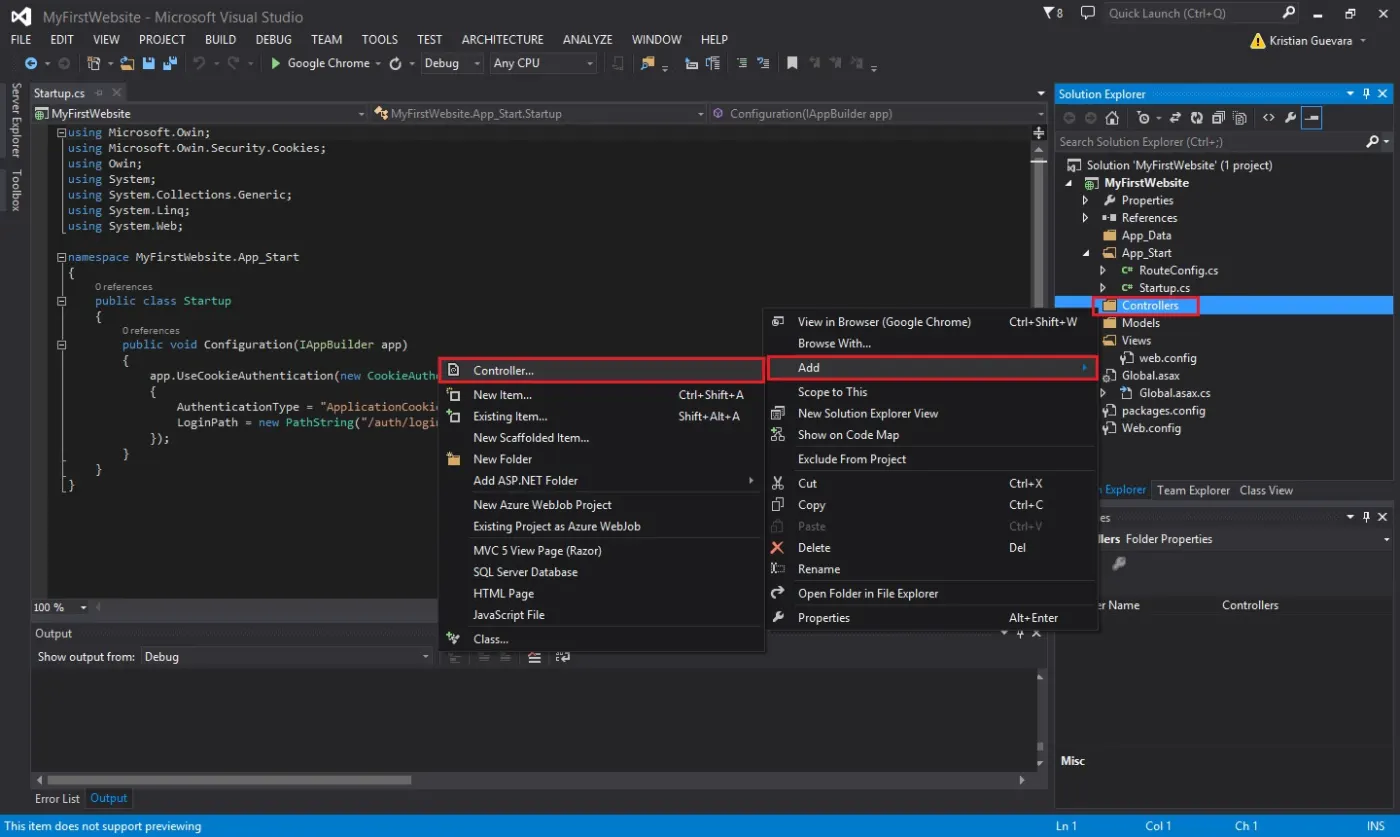Image resolution: width=1400 pixels, height=837 pixels.
Task: Click the Search Solution Explorer field
Action: pyautogui.click(x=1211, y=142)
